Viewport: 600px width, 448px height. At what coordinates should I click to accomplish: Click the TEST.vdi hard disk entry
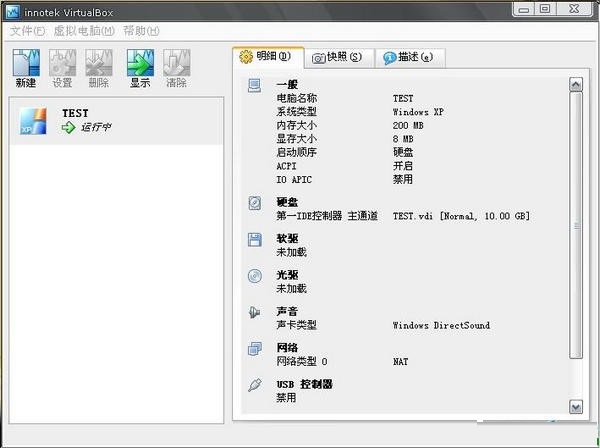tap(461, 216)
